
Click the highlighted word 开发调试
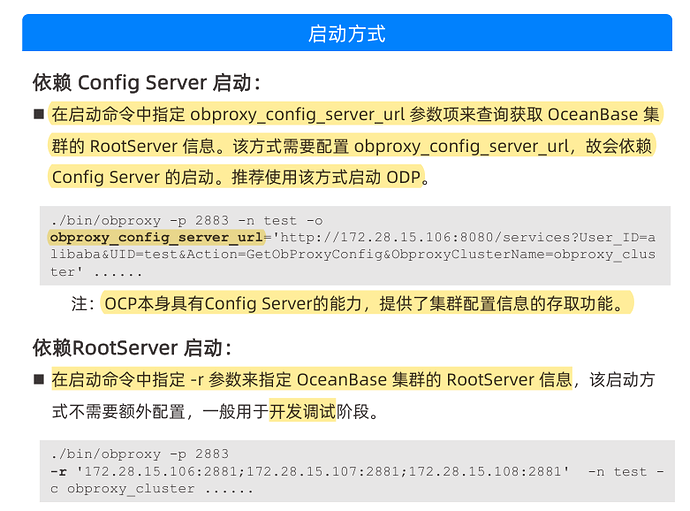[x=302, y=411]
